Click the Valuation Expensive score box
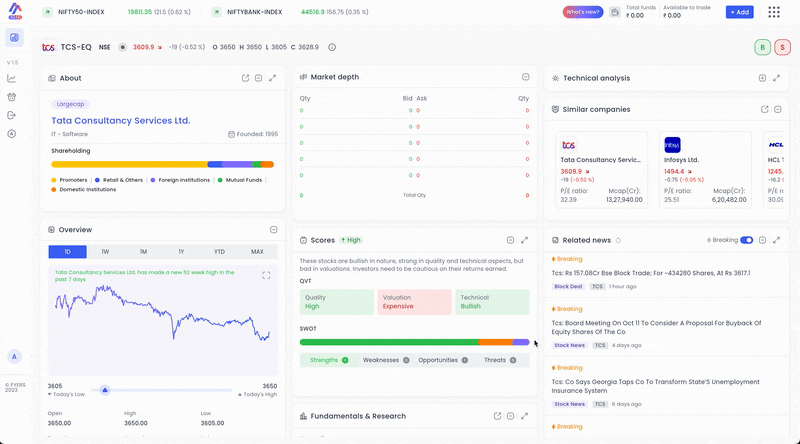 coord(414,302)
